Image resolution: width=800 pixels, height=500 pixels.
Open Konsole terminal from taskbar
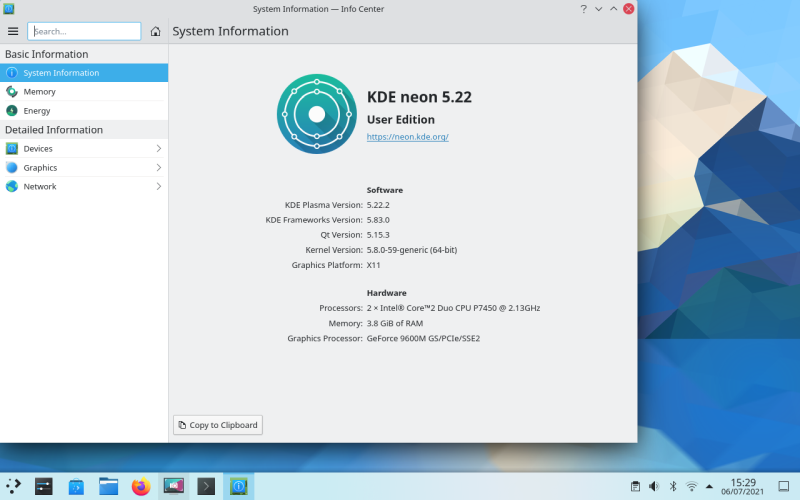point(206,486)
